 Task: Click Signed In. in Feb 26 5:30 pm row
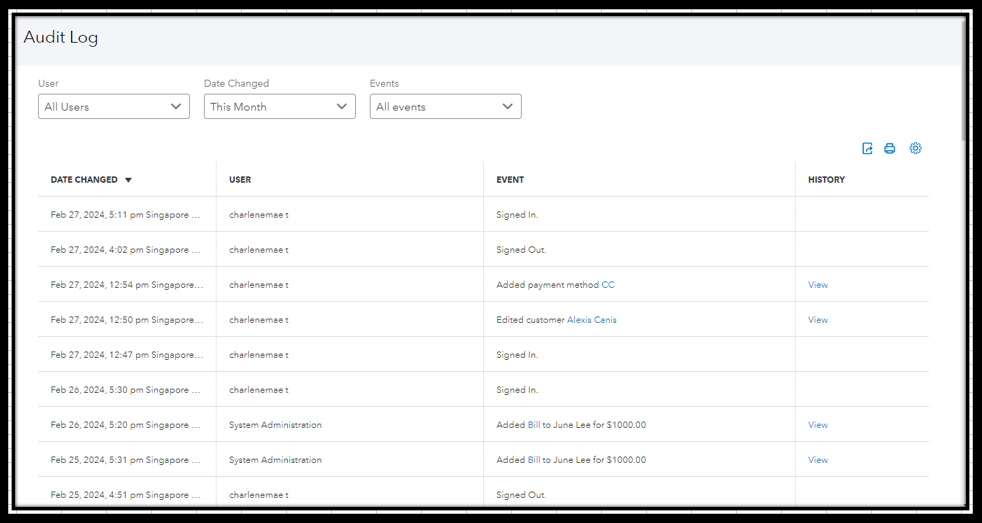pos(517,390)
